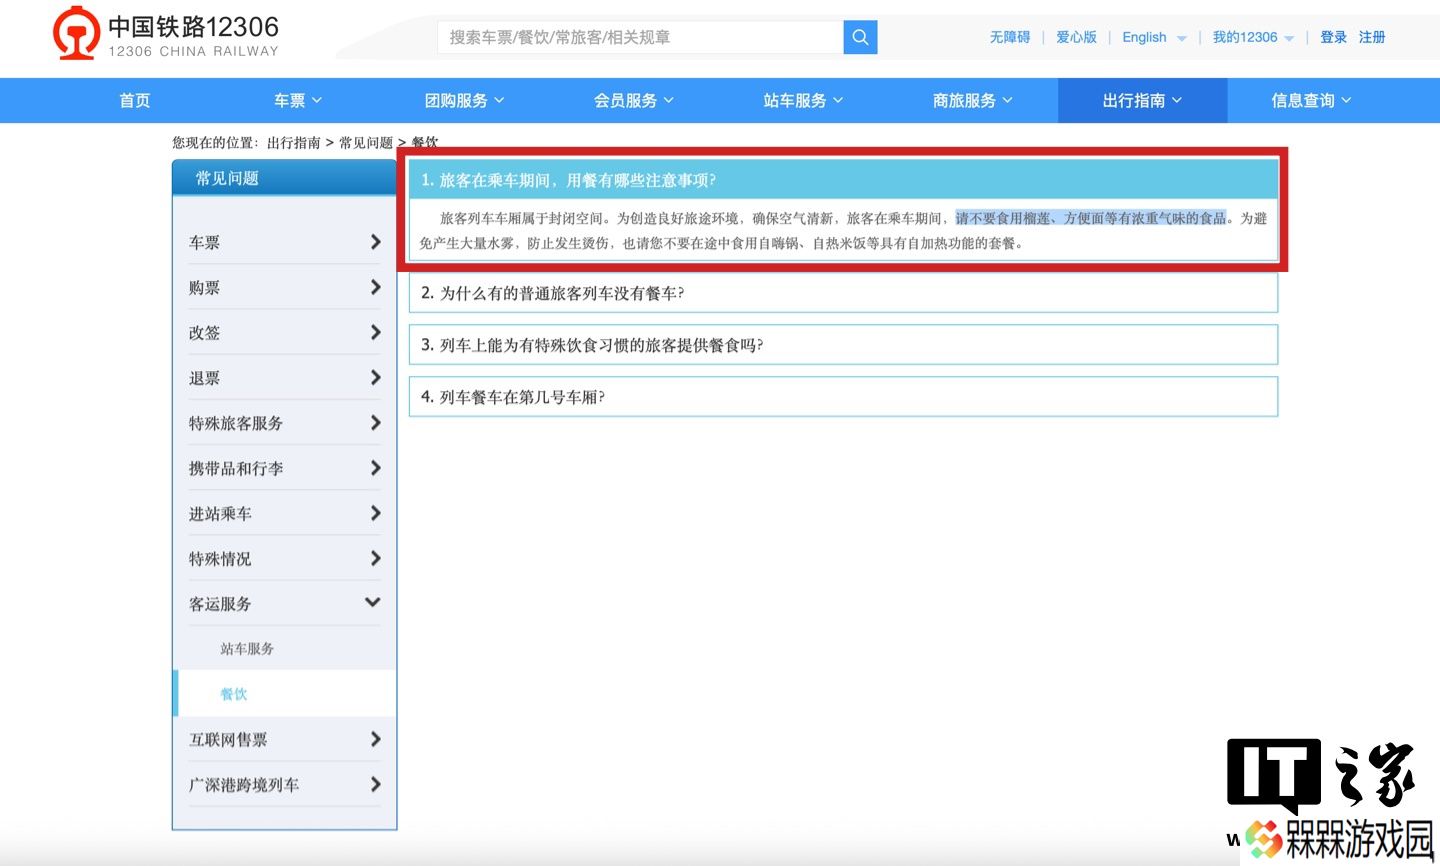
Task: Click 出行指南 in the breadcrumb
Action: coord(294,143)
